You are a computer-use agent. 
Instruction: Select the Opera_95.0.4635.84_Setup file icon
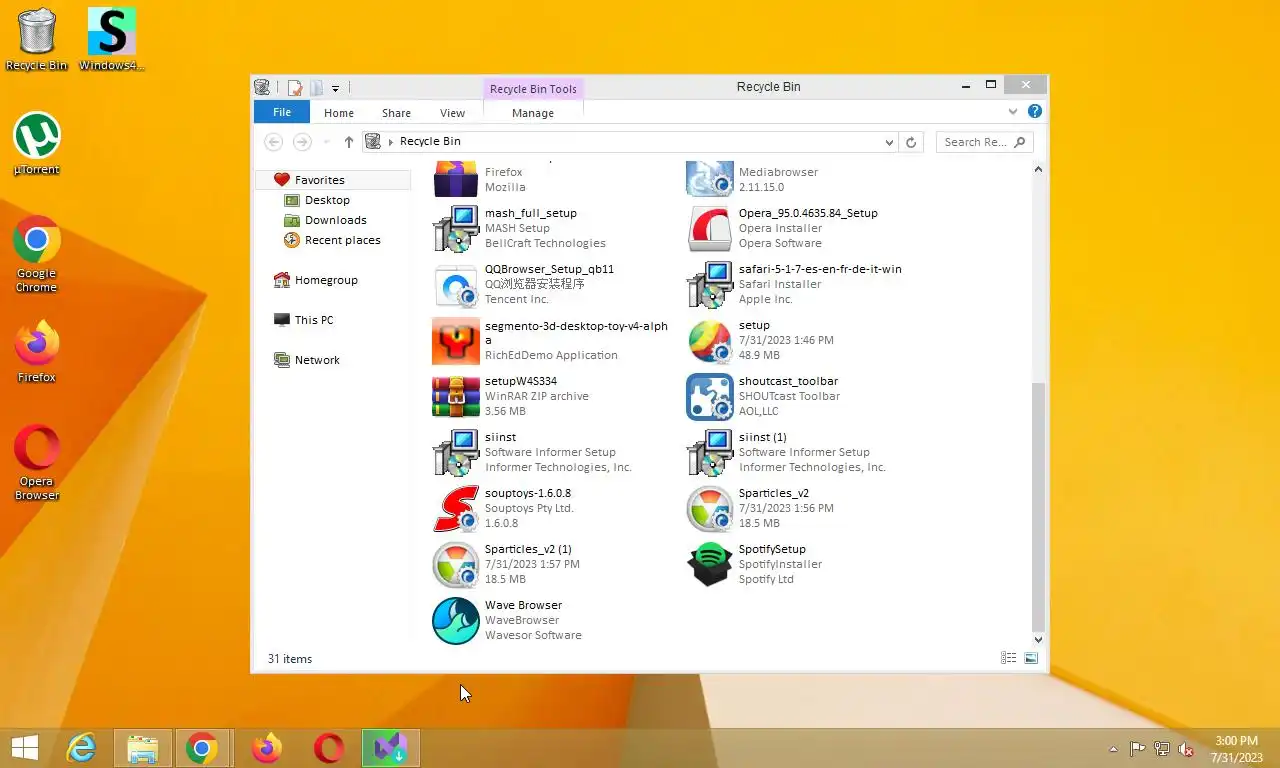pos(710,229)
